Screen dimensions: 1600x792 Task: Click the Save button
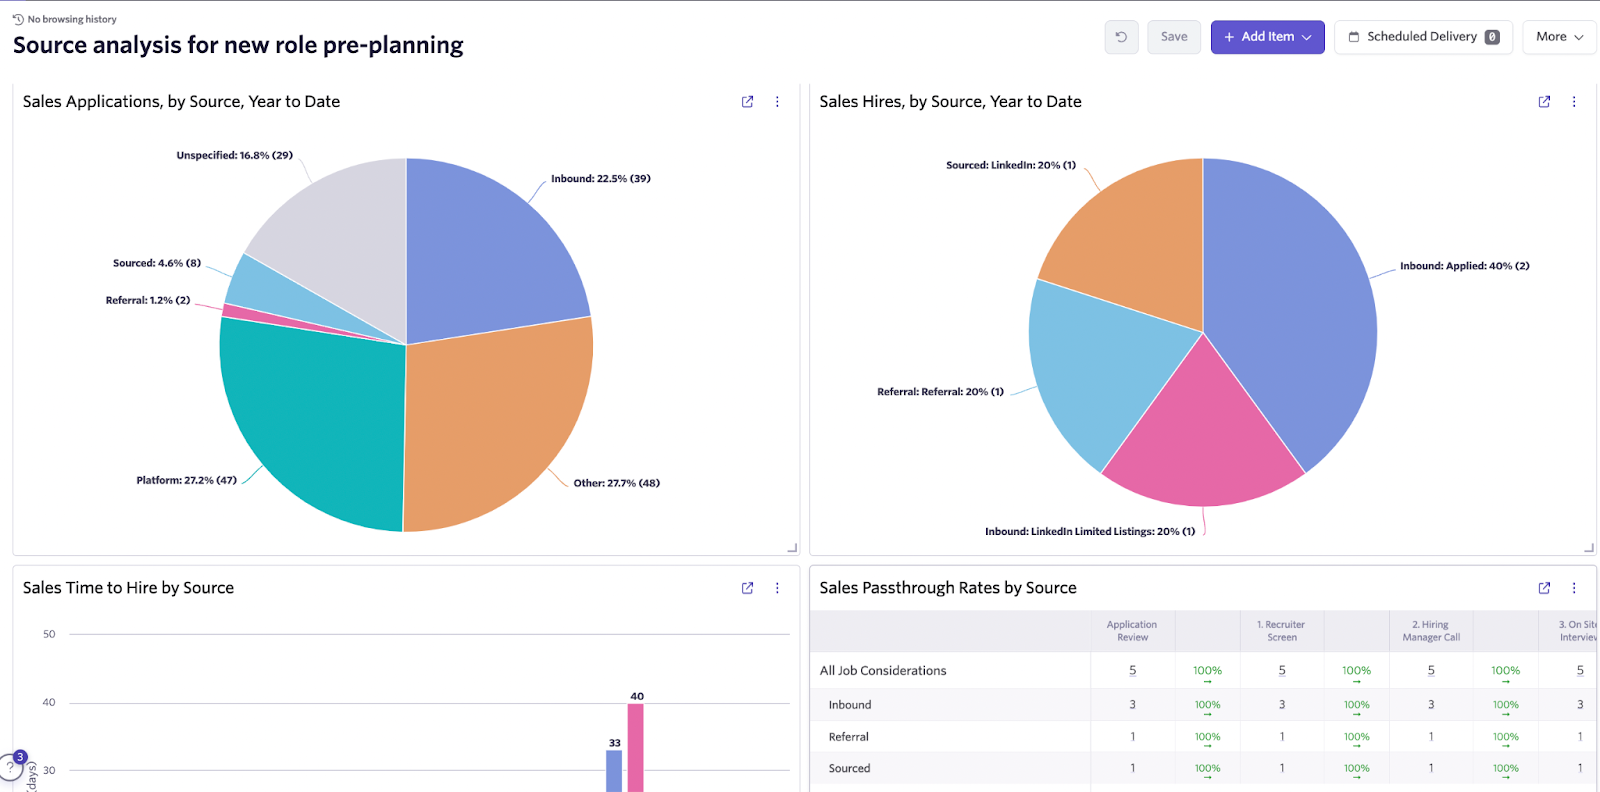point(1174,37)
